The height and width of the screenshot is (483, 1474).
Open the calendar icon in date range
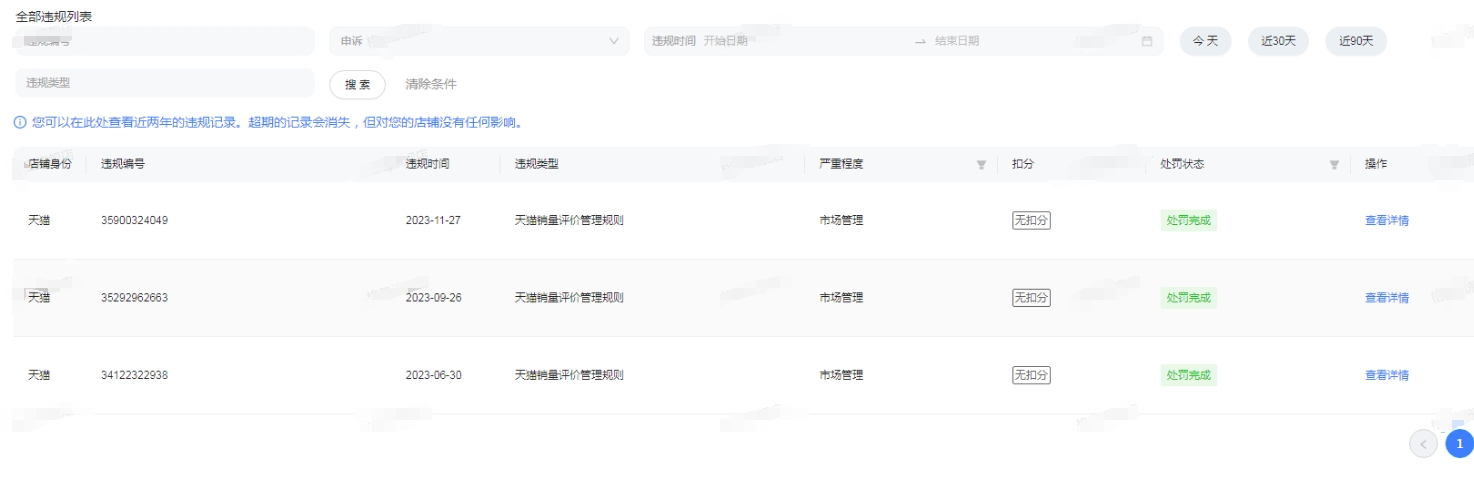click(1147, 41)
